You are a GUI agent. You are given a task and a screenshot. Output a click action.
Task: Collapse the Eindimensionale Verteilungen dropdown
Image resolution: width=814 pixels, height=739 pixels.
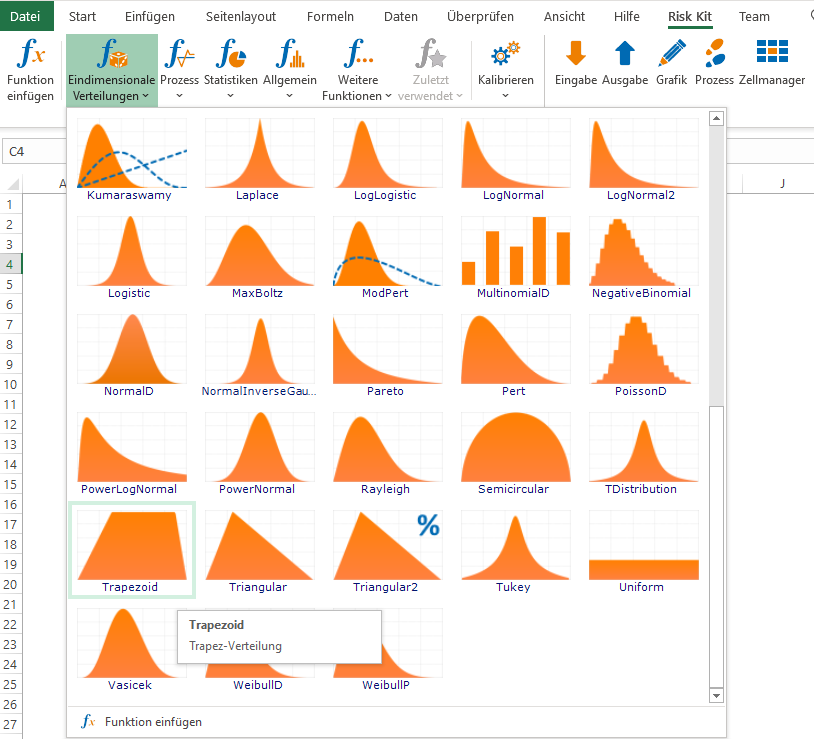coord(112,70)
